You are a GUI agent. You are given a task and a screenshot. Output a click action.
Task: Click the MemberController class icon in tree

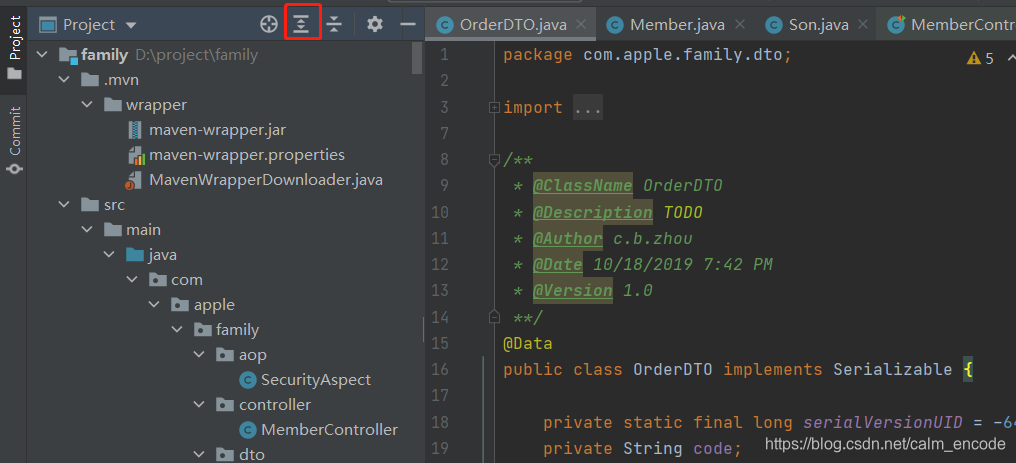[x=247, y=430]
